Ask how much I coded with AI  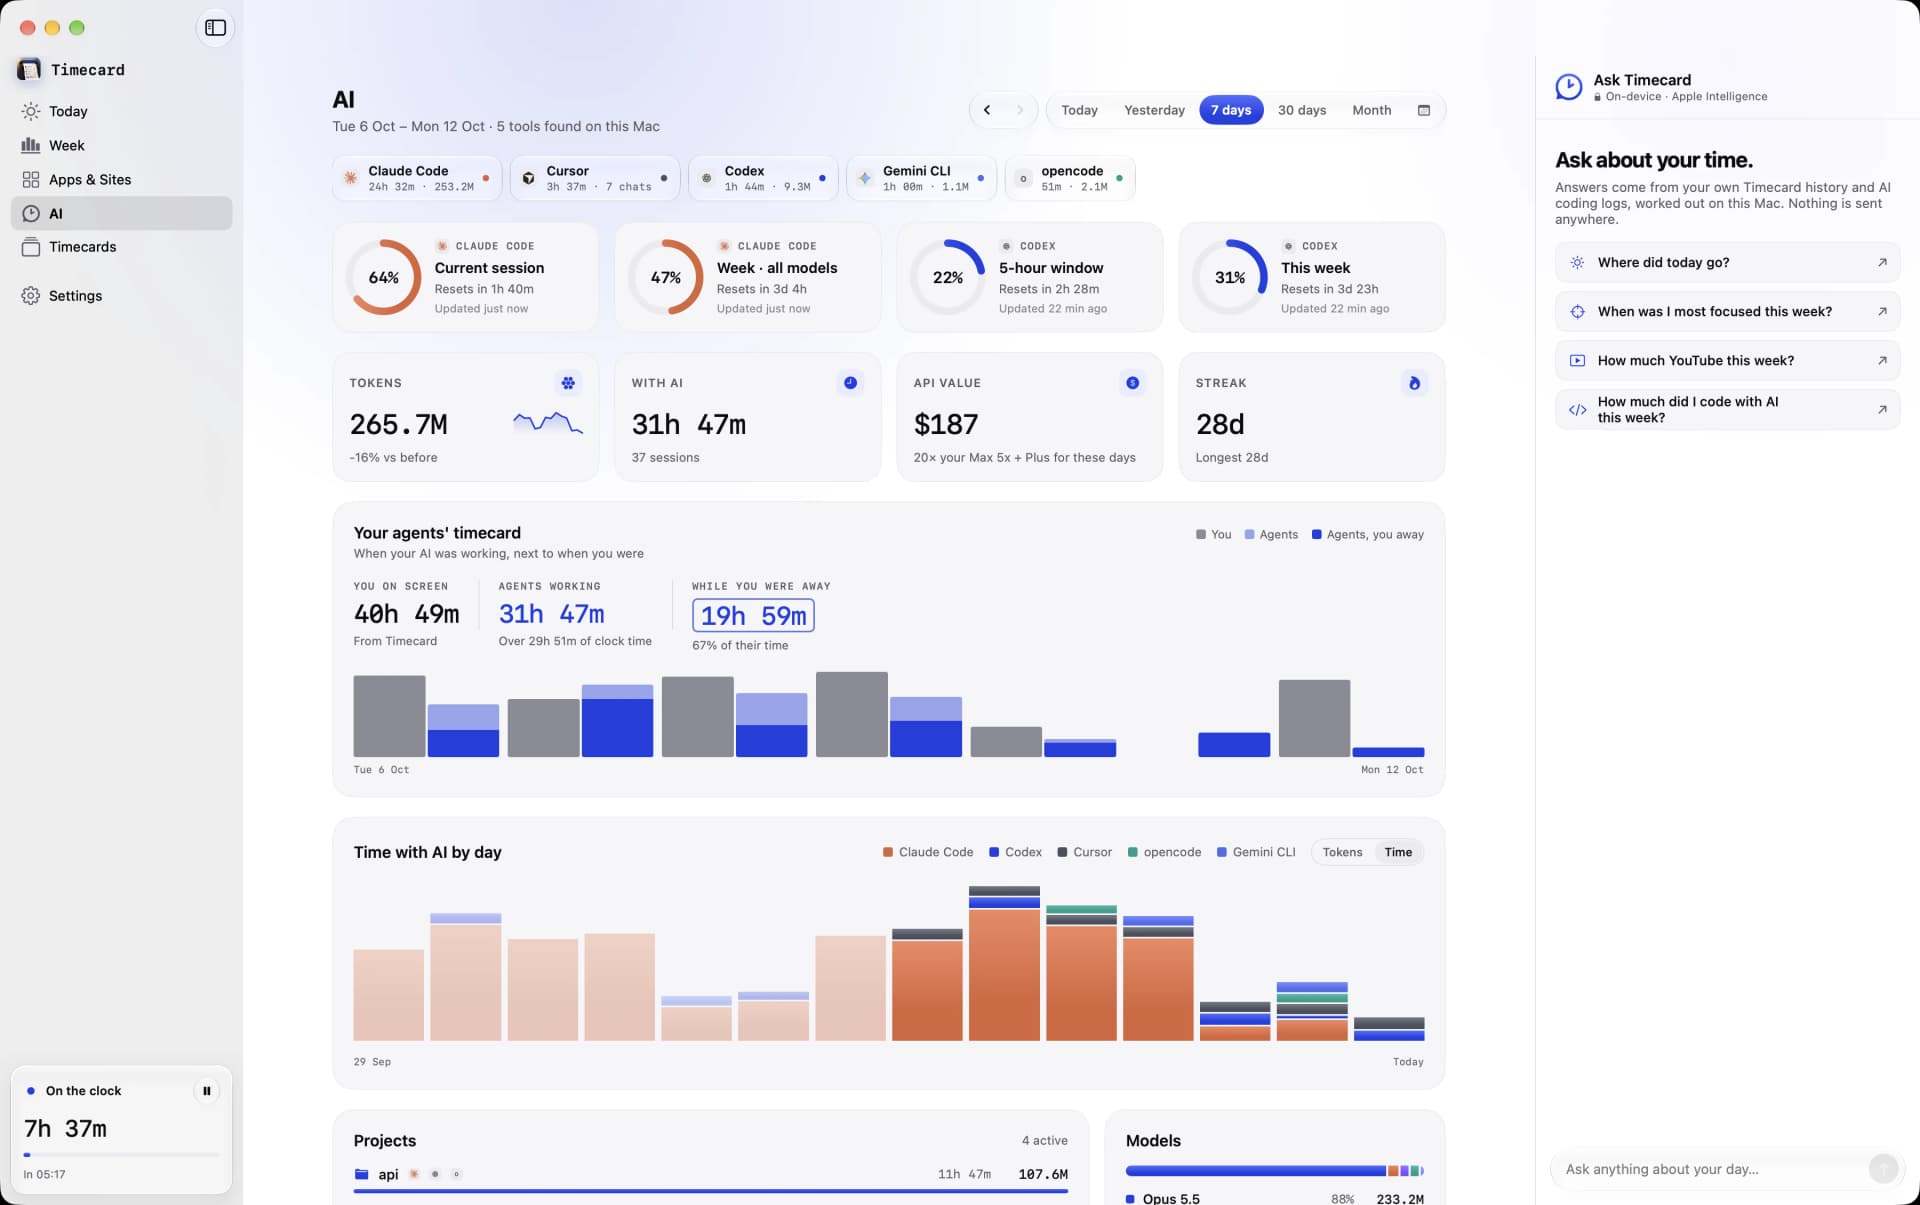coord(1727,409)
